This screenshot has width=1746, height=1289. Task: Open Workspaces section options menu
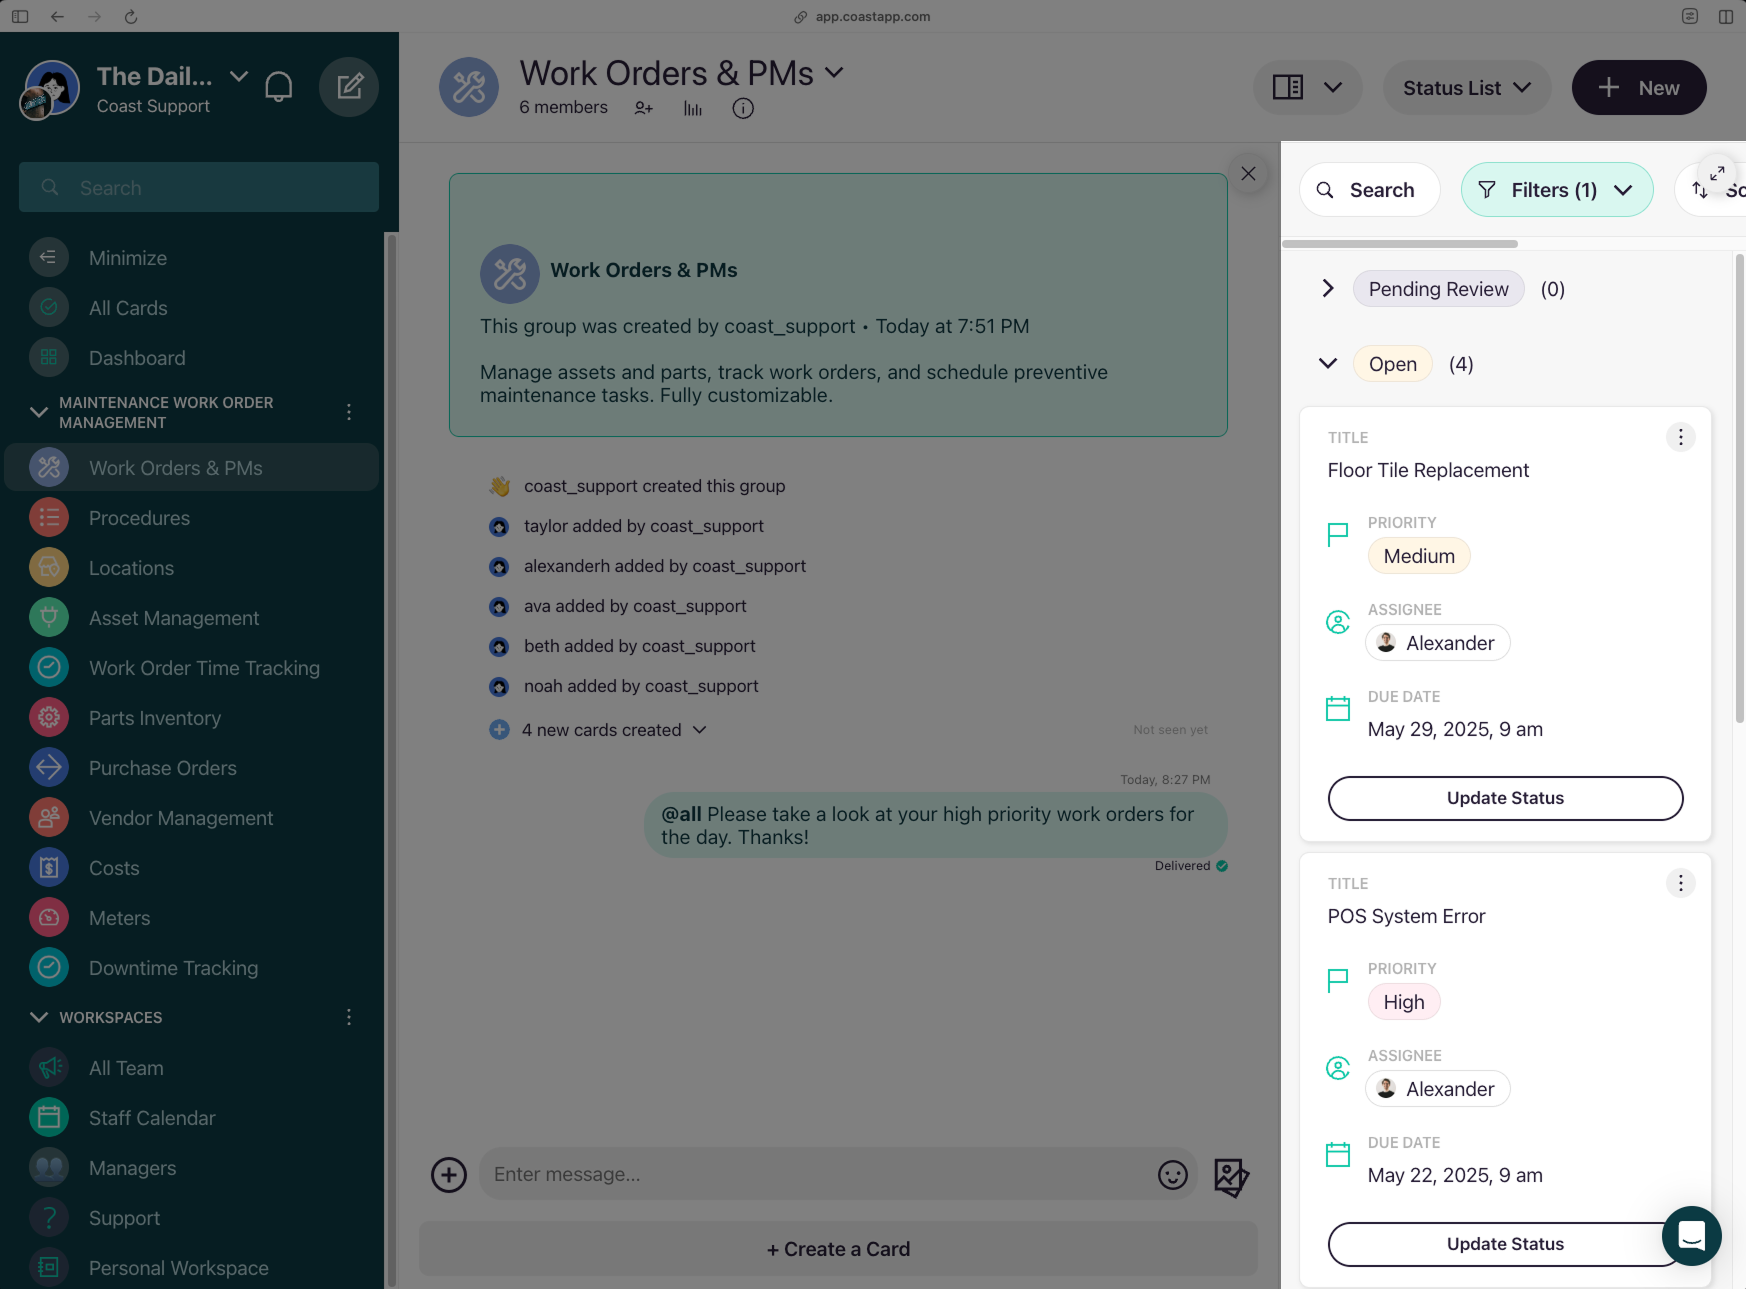click(x=349, y=1017)
